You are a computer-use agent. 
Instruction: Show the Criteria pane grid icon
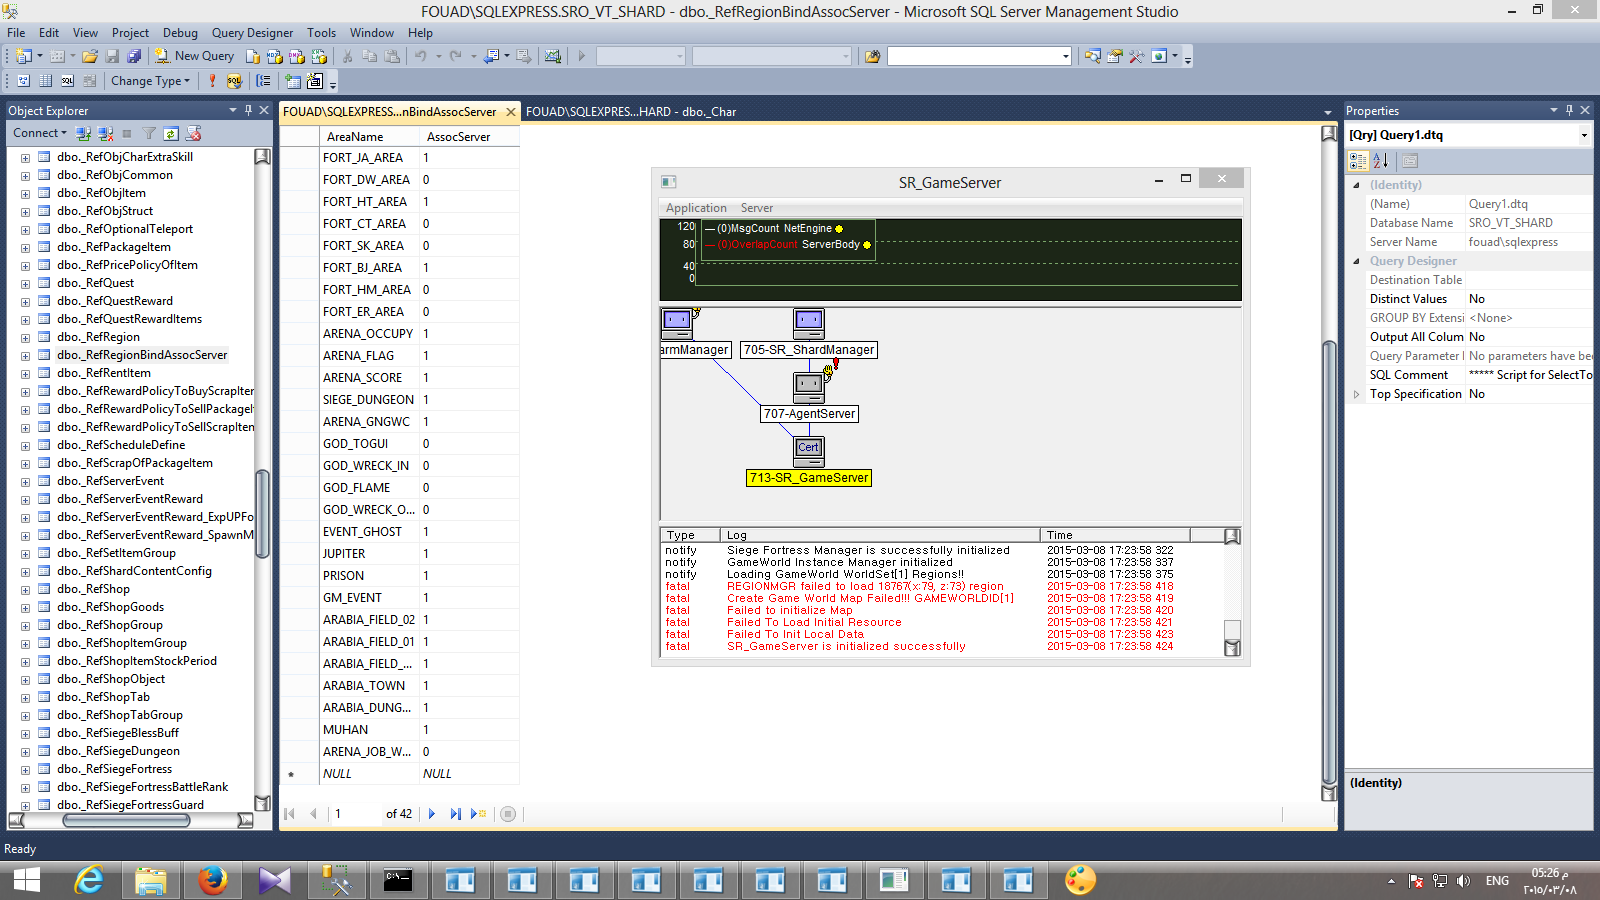45,81
